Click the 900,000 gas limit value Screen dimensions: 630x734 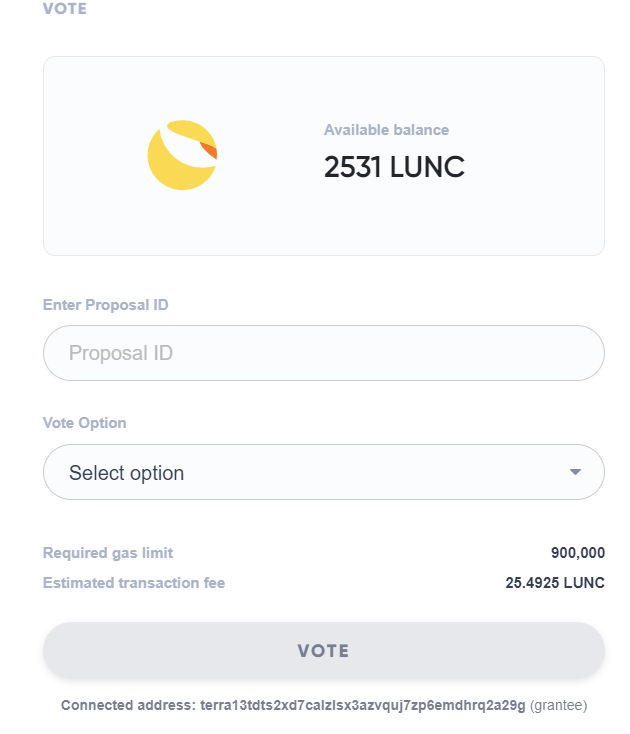(x=578, y=553)
